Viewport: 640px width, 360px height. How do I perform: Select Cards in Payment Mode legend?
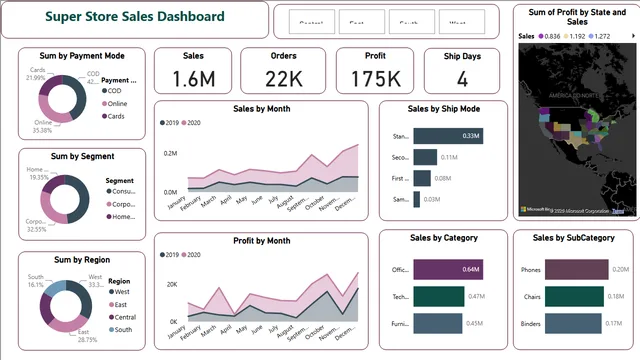pyautogui.click(x=113, y=116)
